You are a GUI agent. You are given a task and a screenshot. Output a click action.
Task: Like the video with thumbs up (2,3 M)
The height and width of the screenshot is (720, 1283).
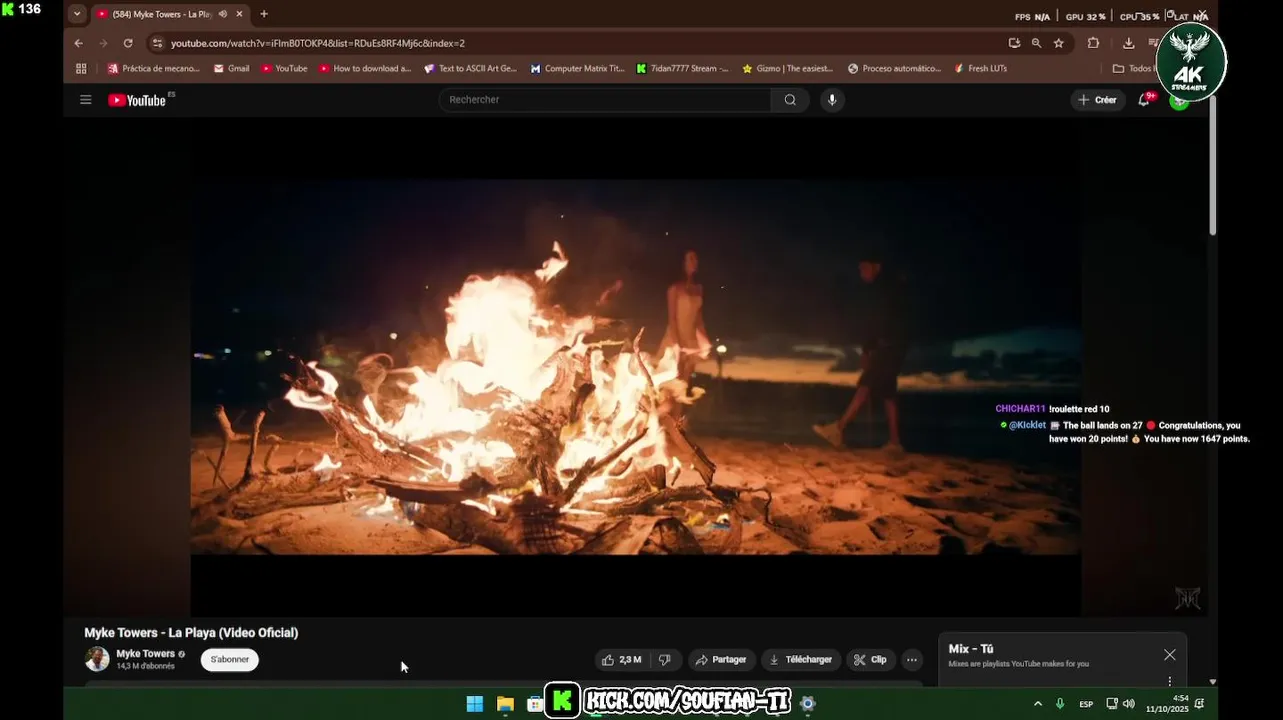(x=620, y=660)
